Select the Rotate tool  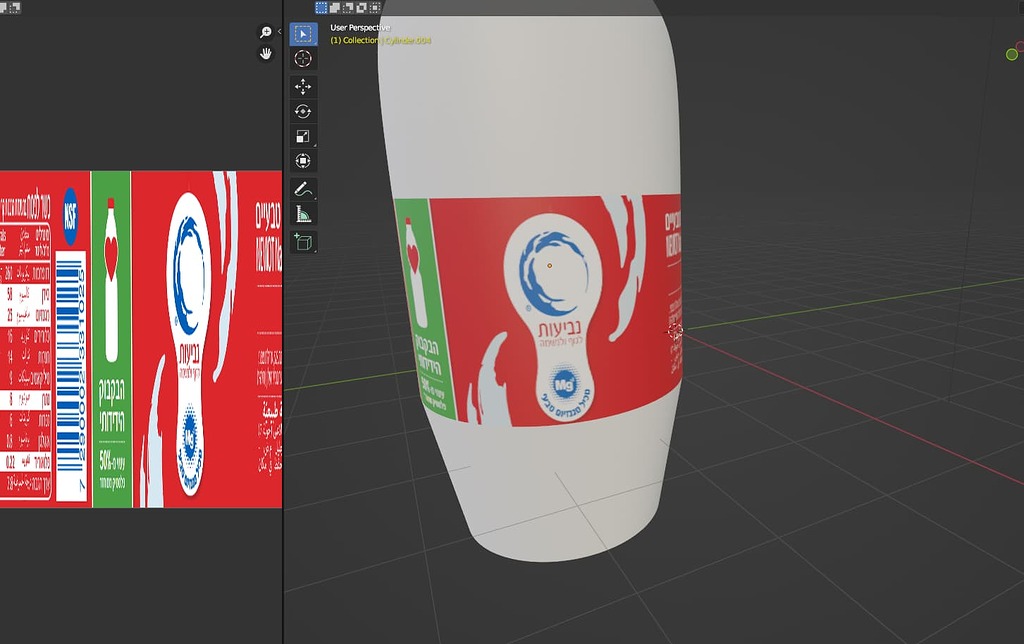coord(302,110)
